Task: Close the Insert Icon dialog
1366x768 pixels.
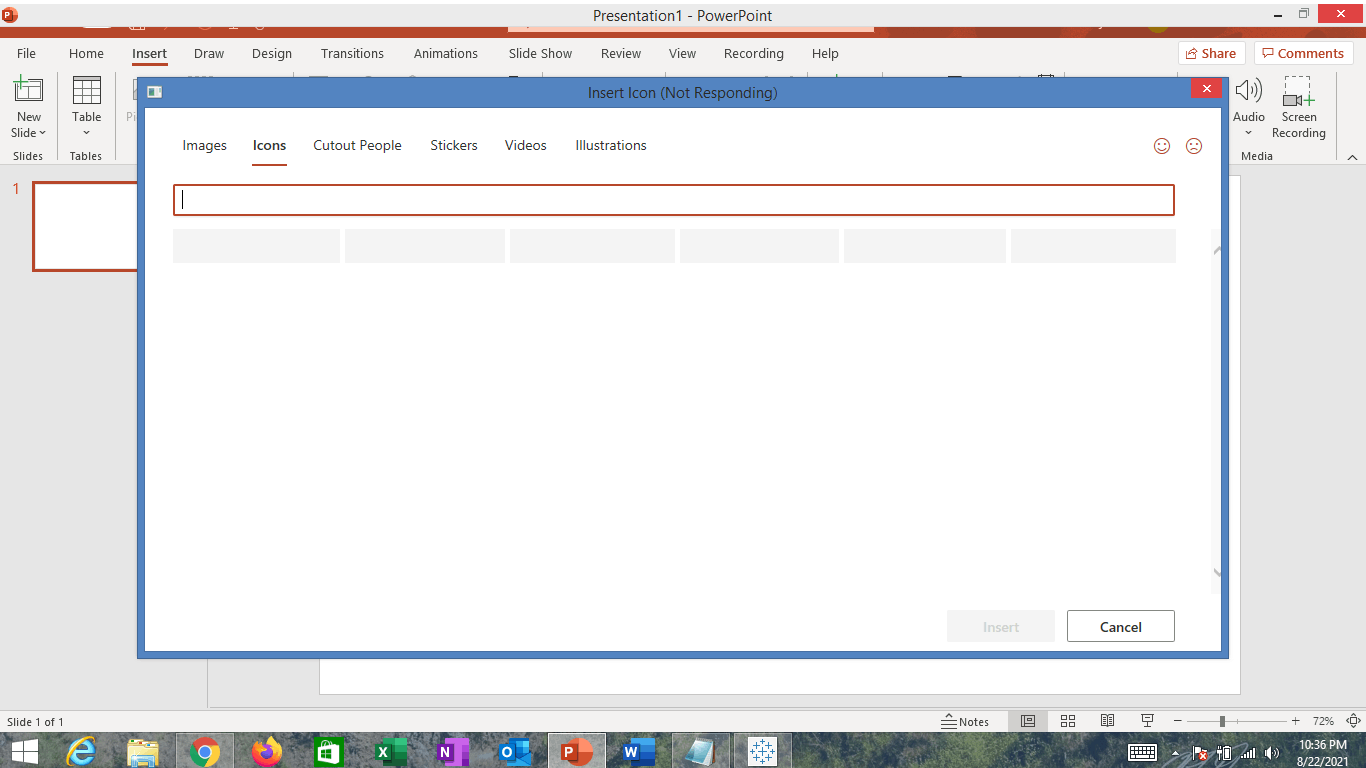Action: pos(1206,89)
